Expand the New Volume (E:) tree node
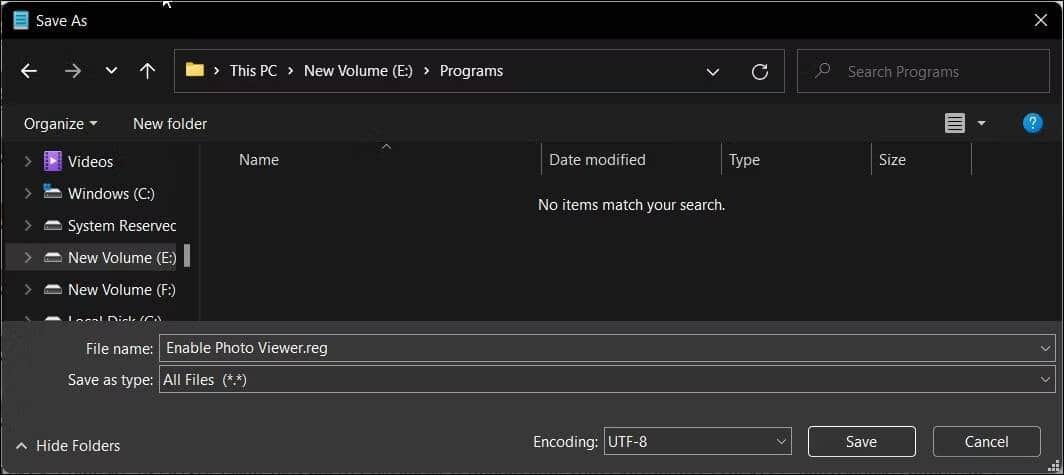The width and height of the screenshot is (1064, 475). point(28,258)
